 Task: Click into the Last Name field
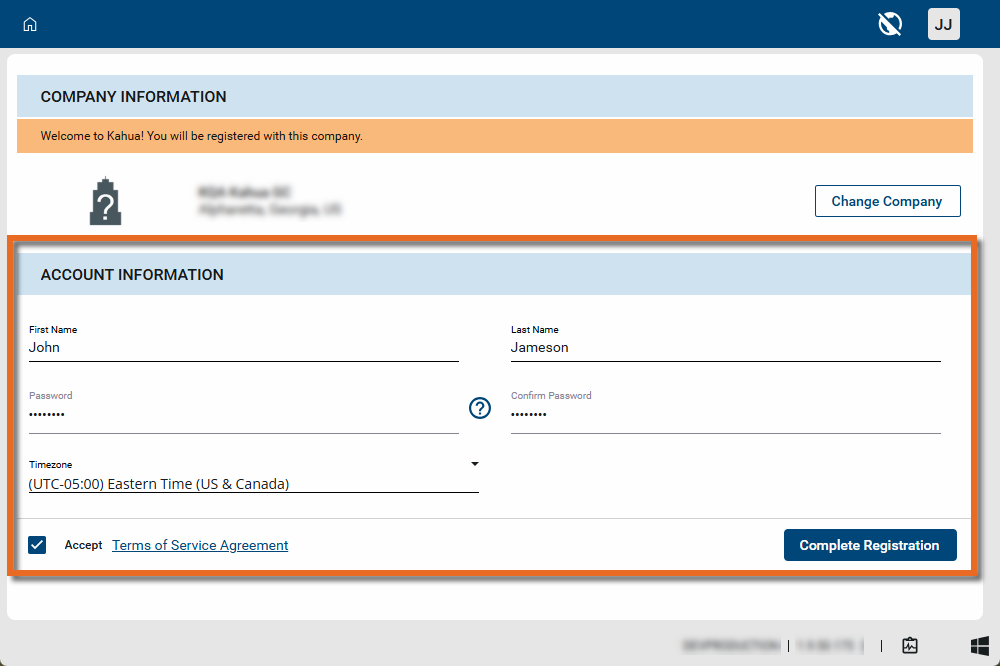click(x=725, y=348)
